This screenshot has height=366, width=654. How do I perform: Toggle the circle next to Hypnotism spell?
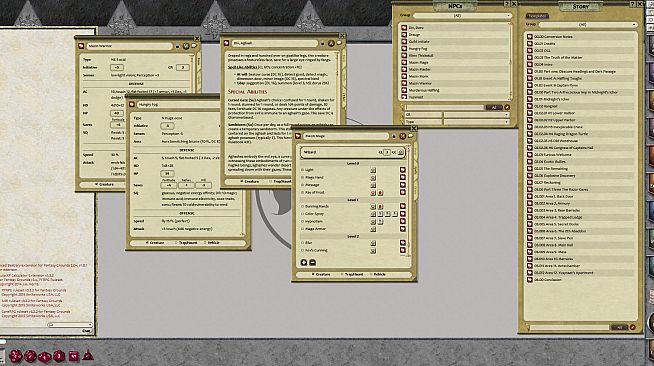(x=302, y=221)
